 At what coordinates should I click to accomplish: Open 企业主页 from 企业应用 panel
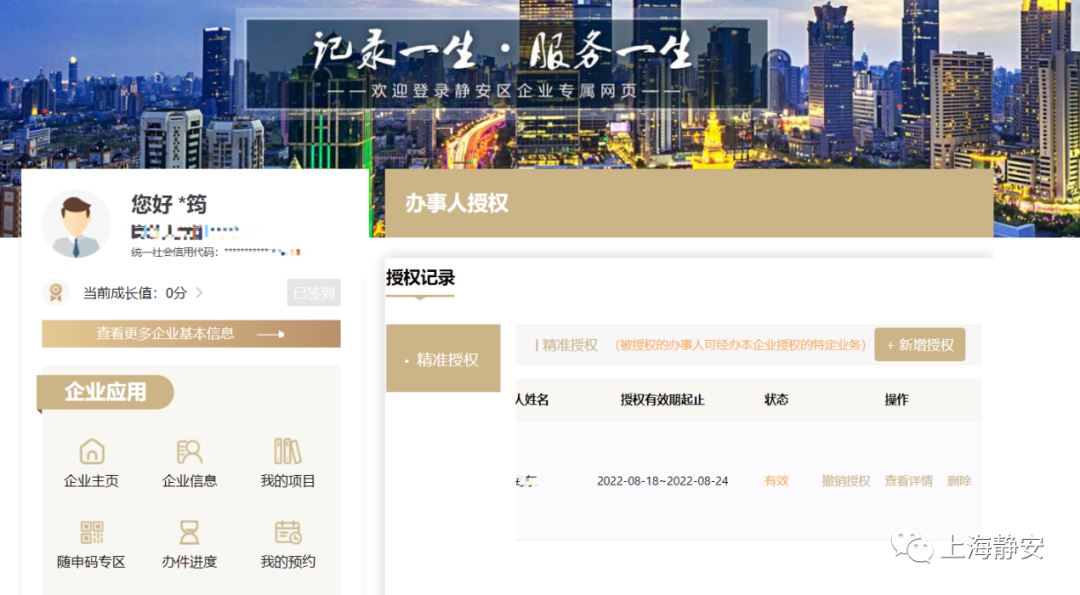(90, 462)
